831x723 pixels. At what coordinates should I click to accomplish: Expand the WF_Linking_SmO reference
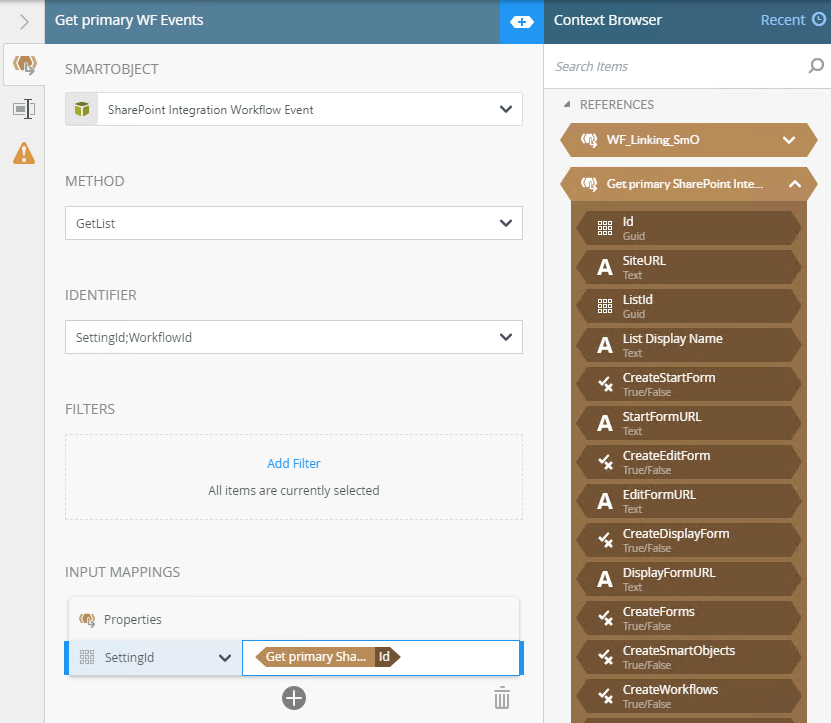pyautogui.click(x=789, y=141)
